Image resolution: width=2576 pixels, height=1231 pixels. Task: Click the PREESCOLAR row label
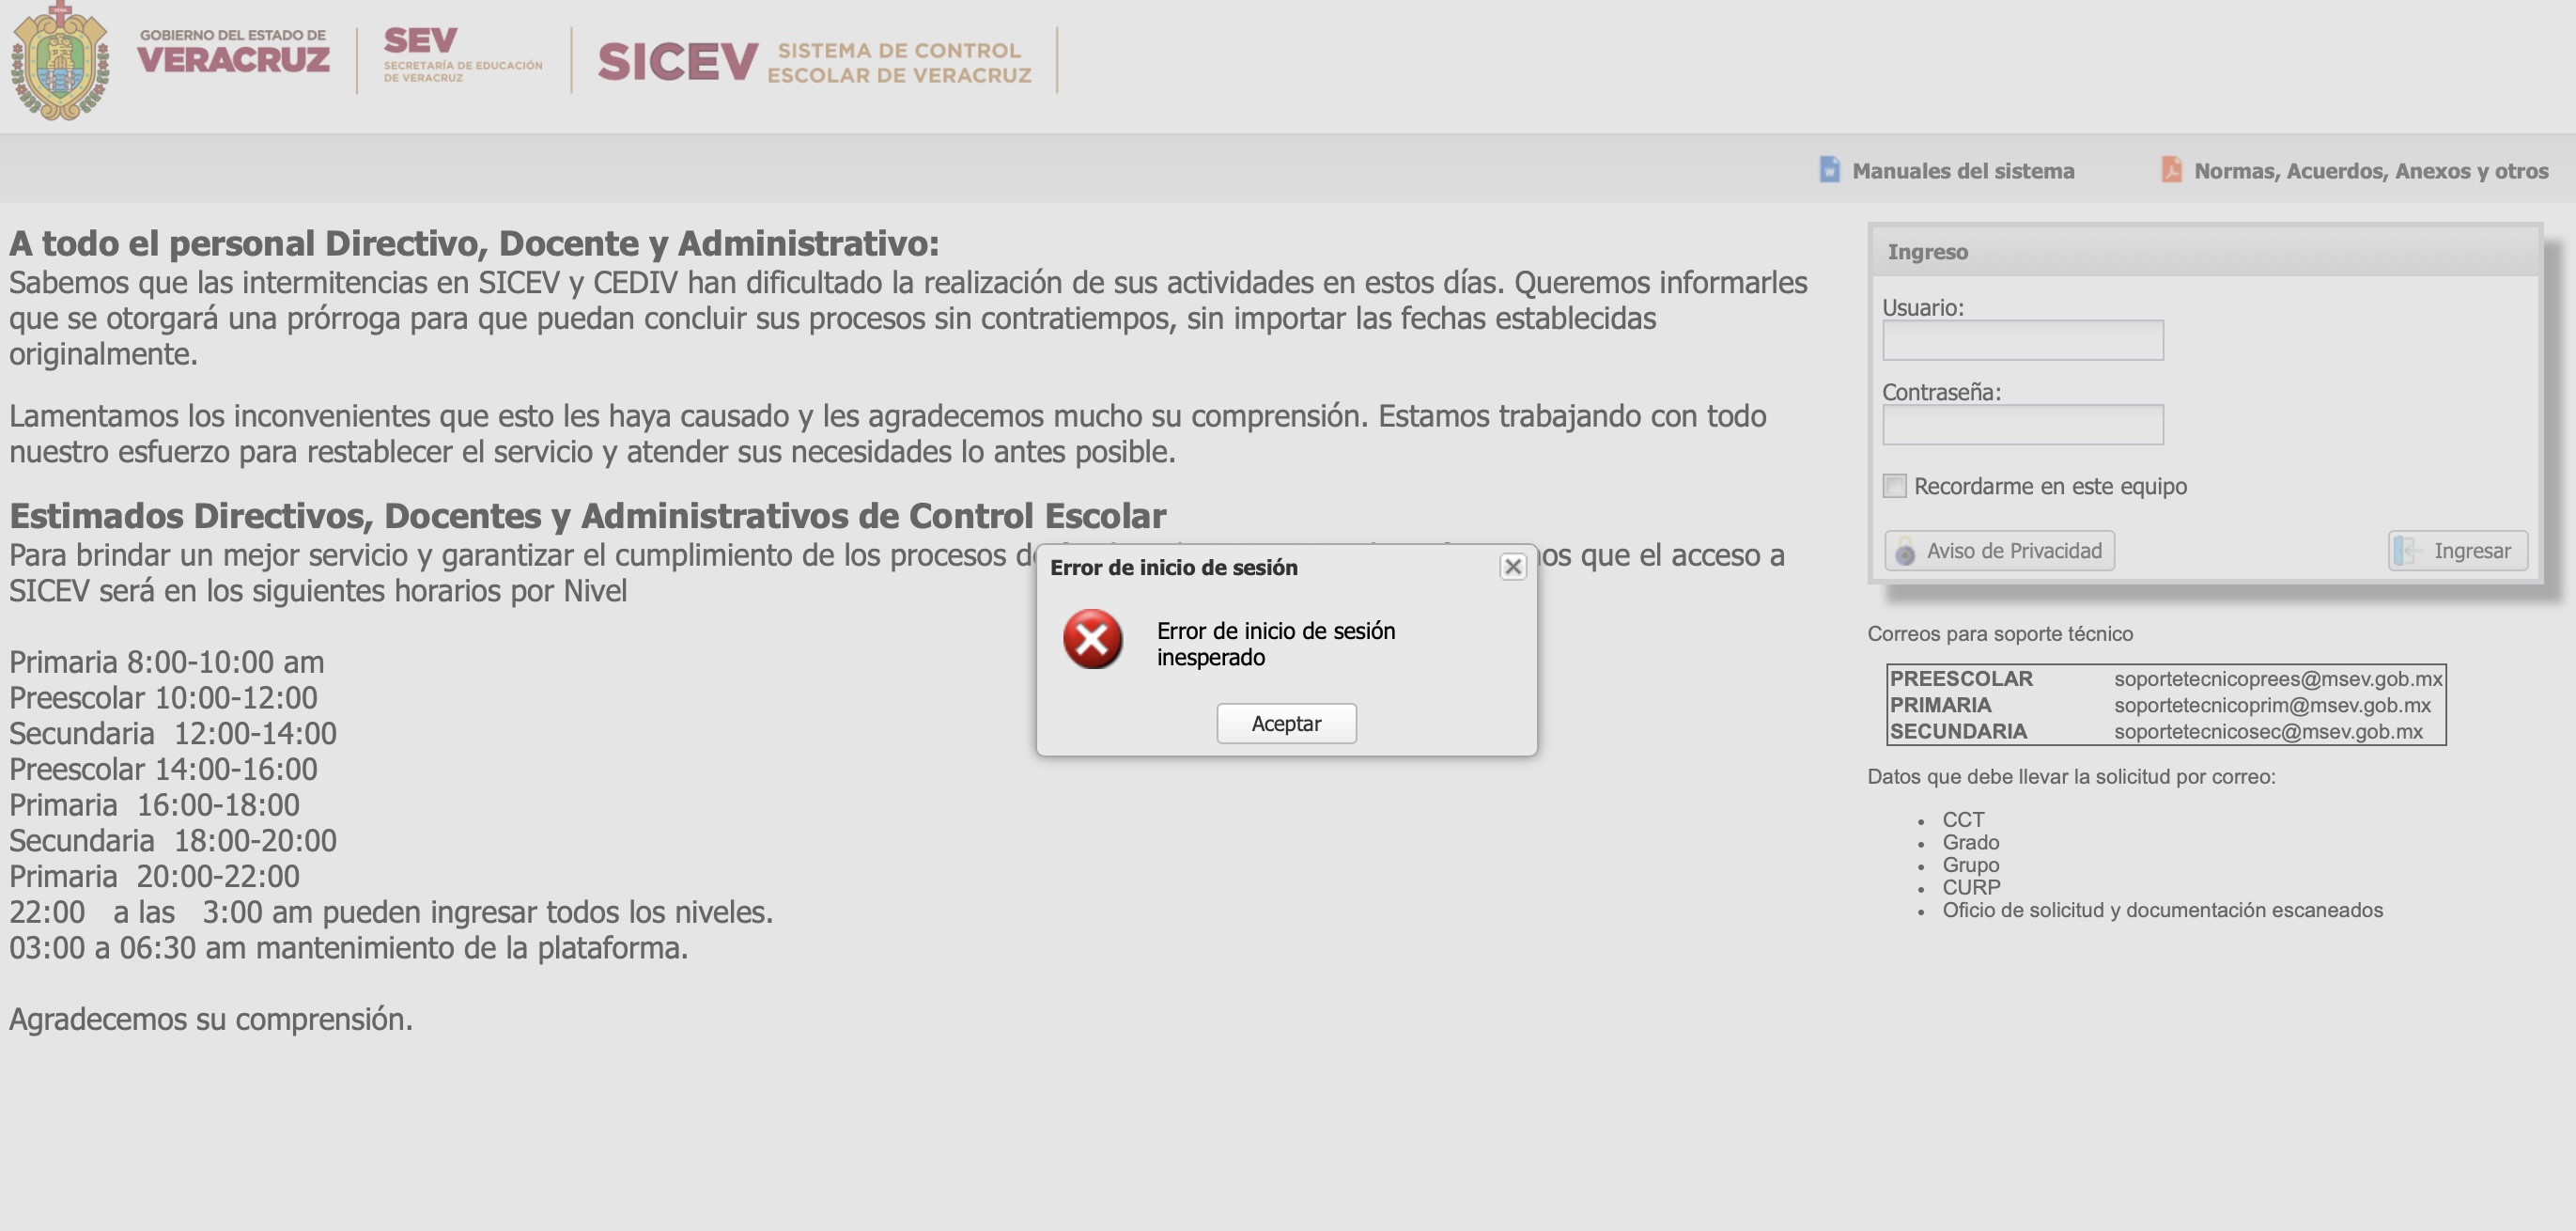click(x=1961, y=679)
